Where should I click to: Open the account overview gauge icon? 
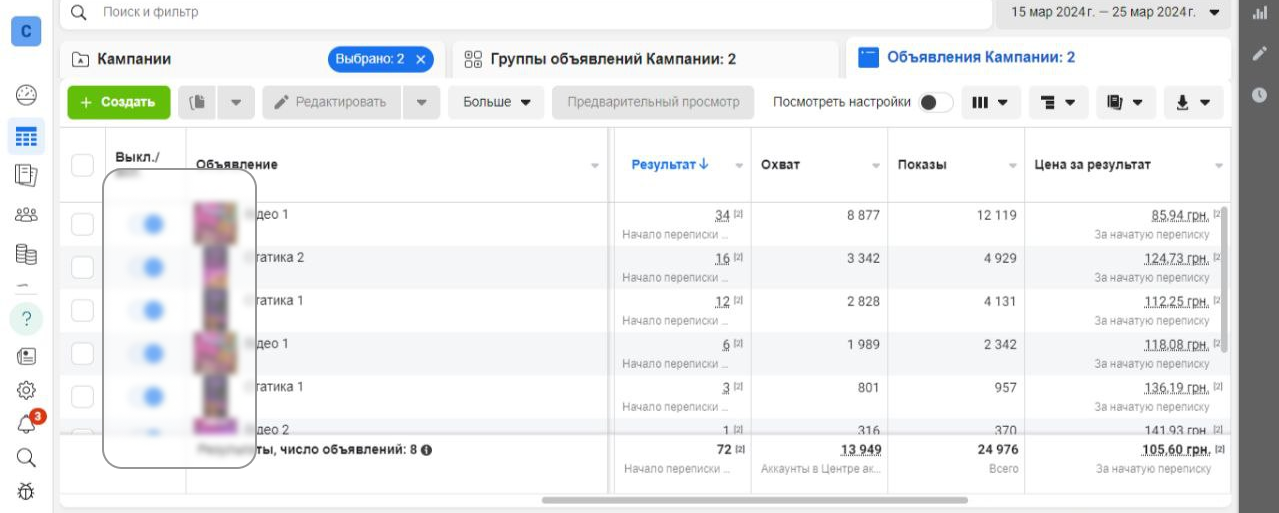[x=27, y=95]
